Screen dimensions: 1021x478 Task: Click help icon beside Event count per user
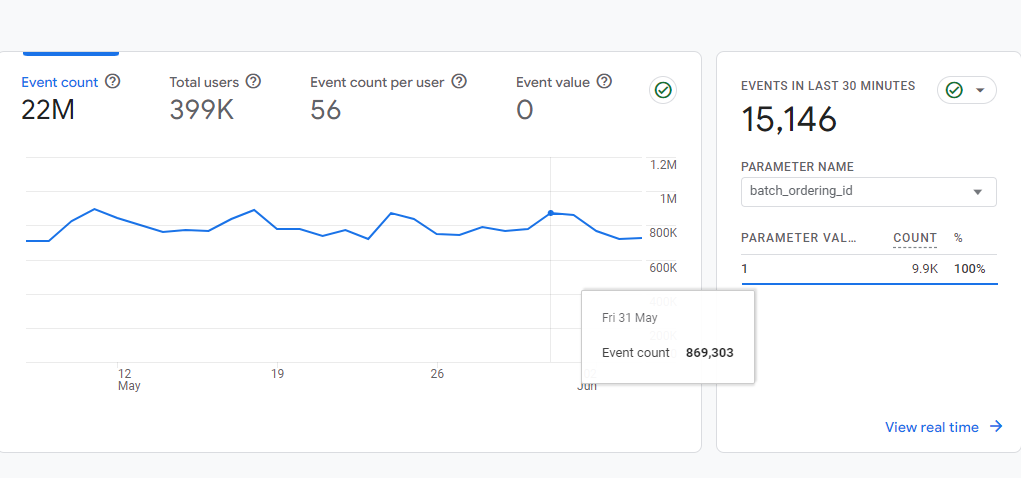(x=459, y=82)
